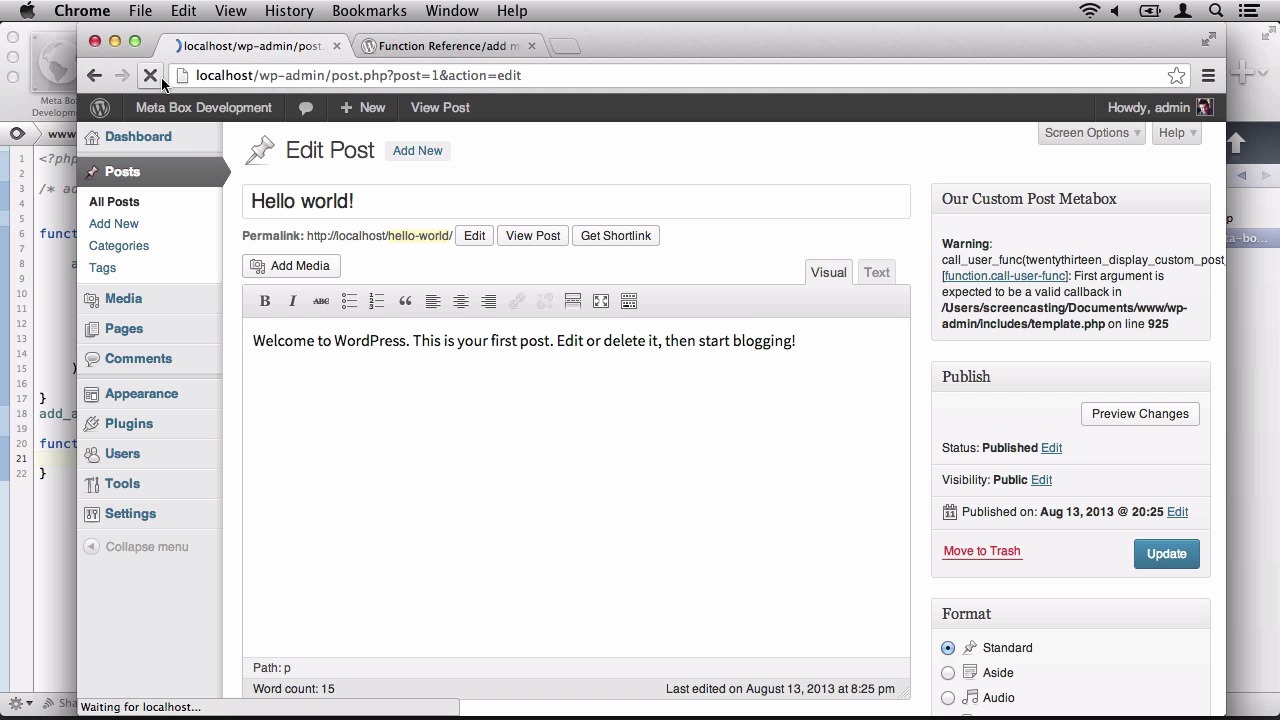Screen dimensions: 1280x720
Task: Click the admin avatar in admin bar
Action: tap(1204, 108)
